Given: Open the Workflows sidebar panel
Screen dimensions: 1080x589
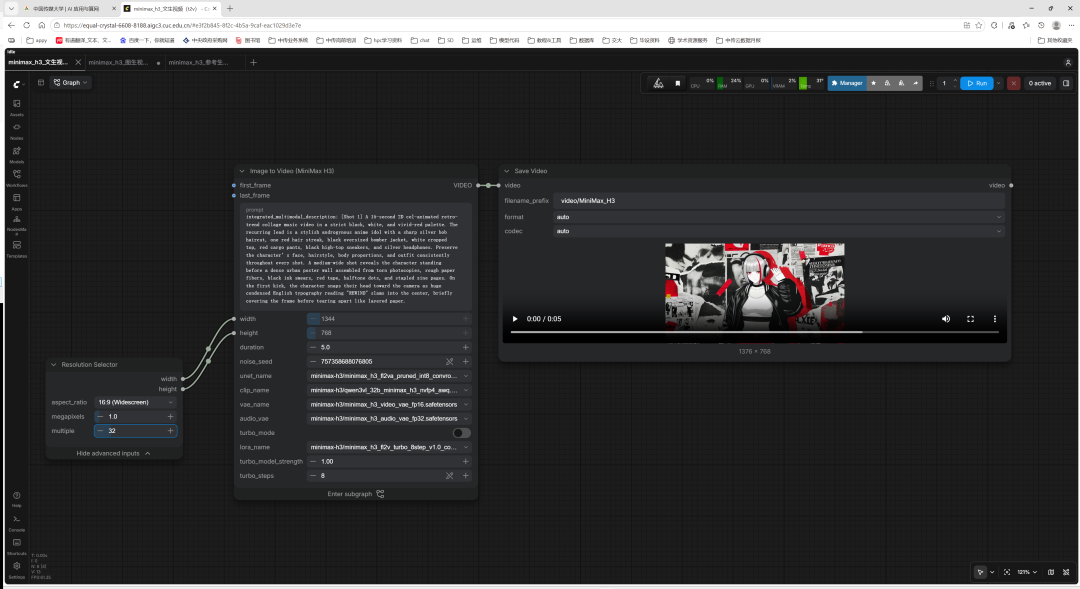Looking at the screenshot, I should (x=17, y=177).
